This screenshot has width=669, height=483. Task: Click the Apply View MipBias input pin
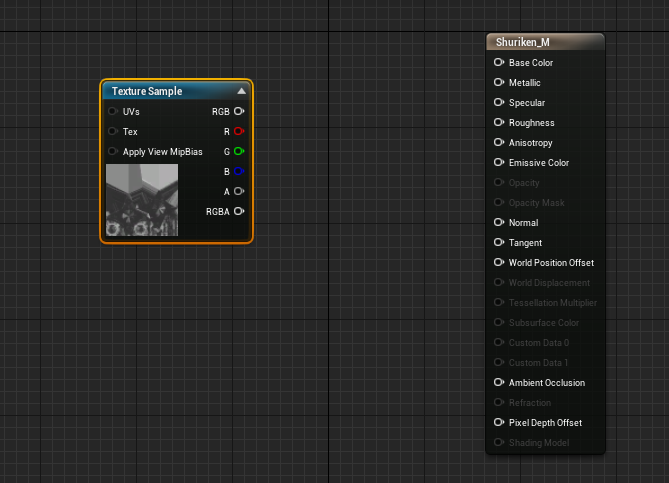point(113,152)
